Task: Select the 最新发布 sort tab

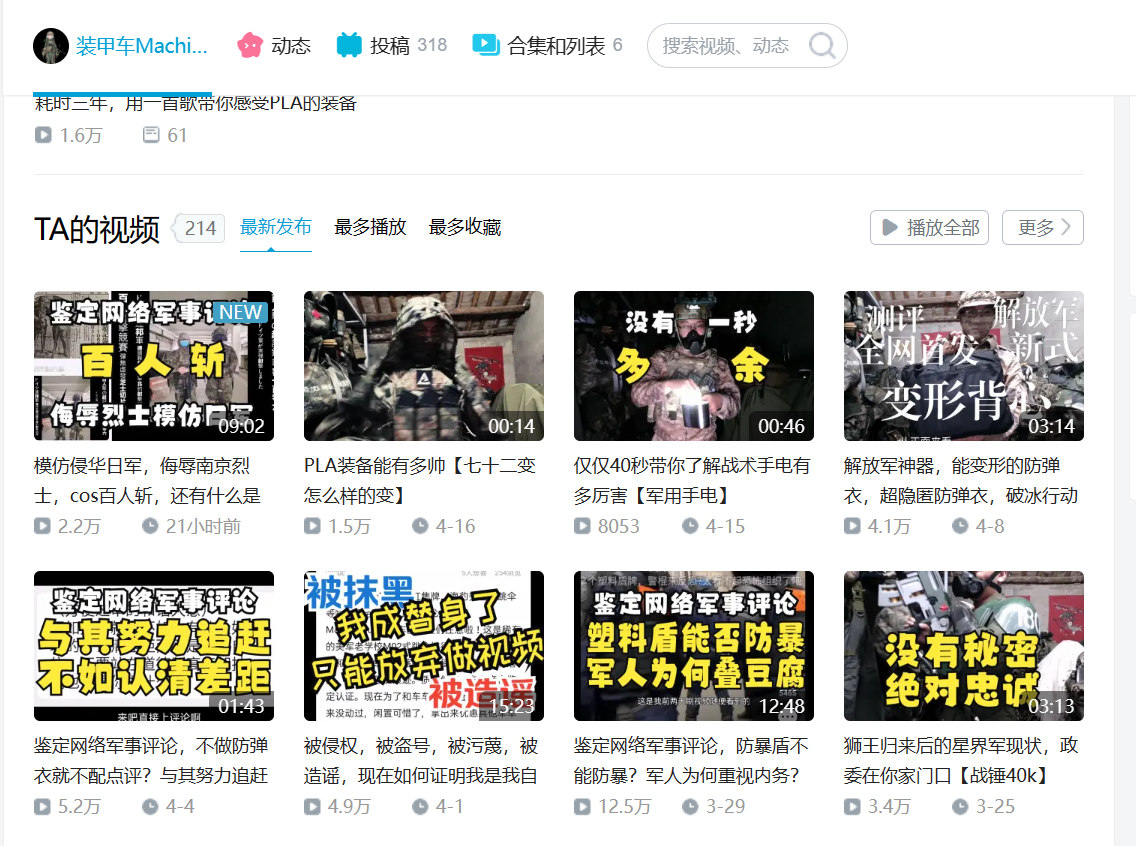Action: [x=275, y=227]
